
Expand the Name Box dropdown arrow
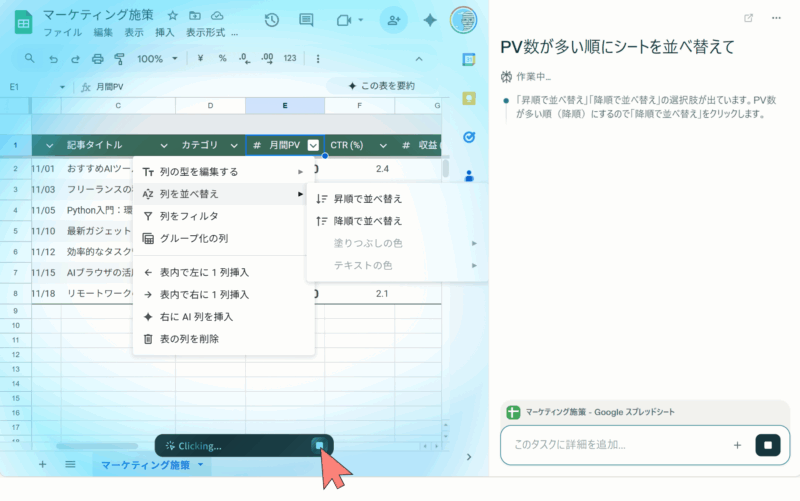click(x=62, y=87)
